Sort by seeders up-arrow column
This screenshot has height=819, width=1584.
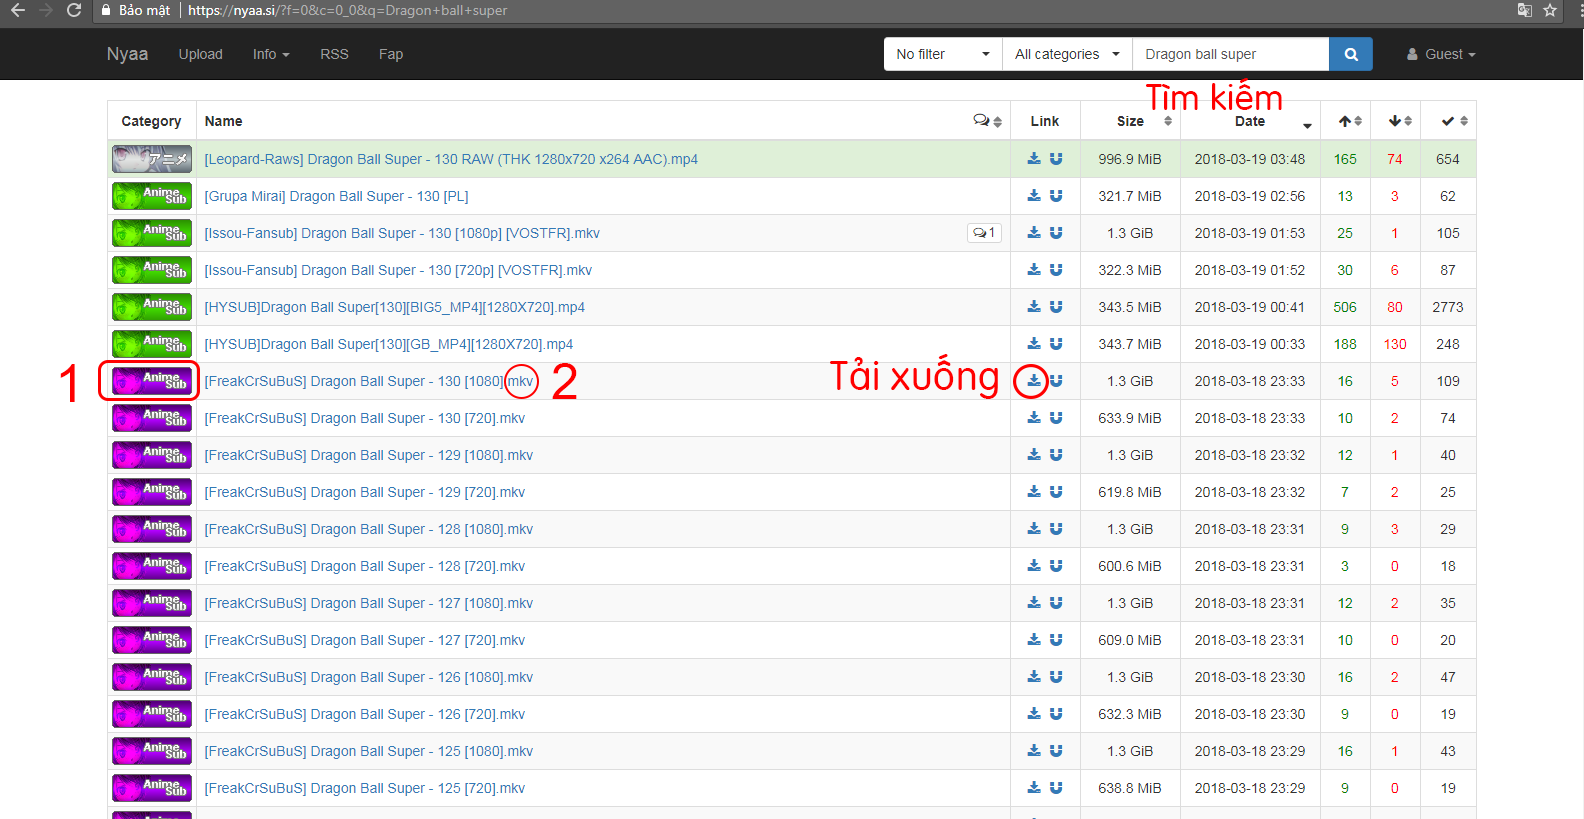coord(1346,121)
